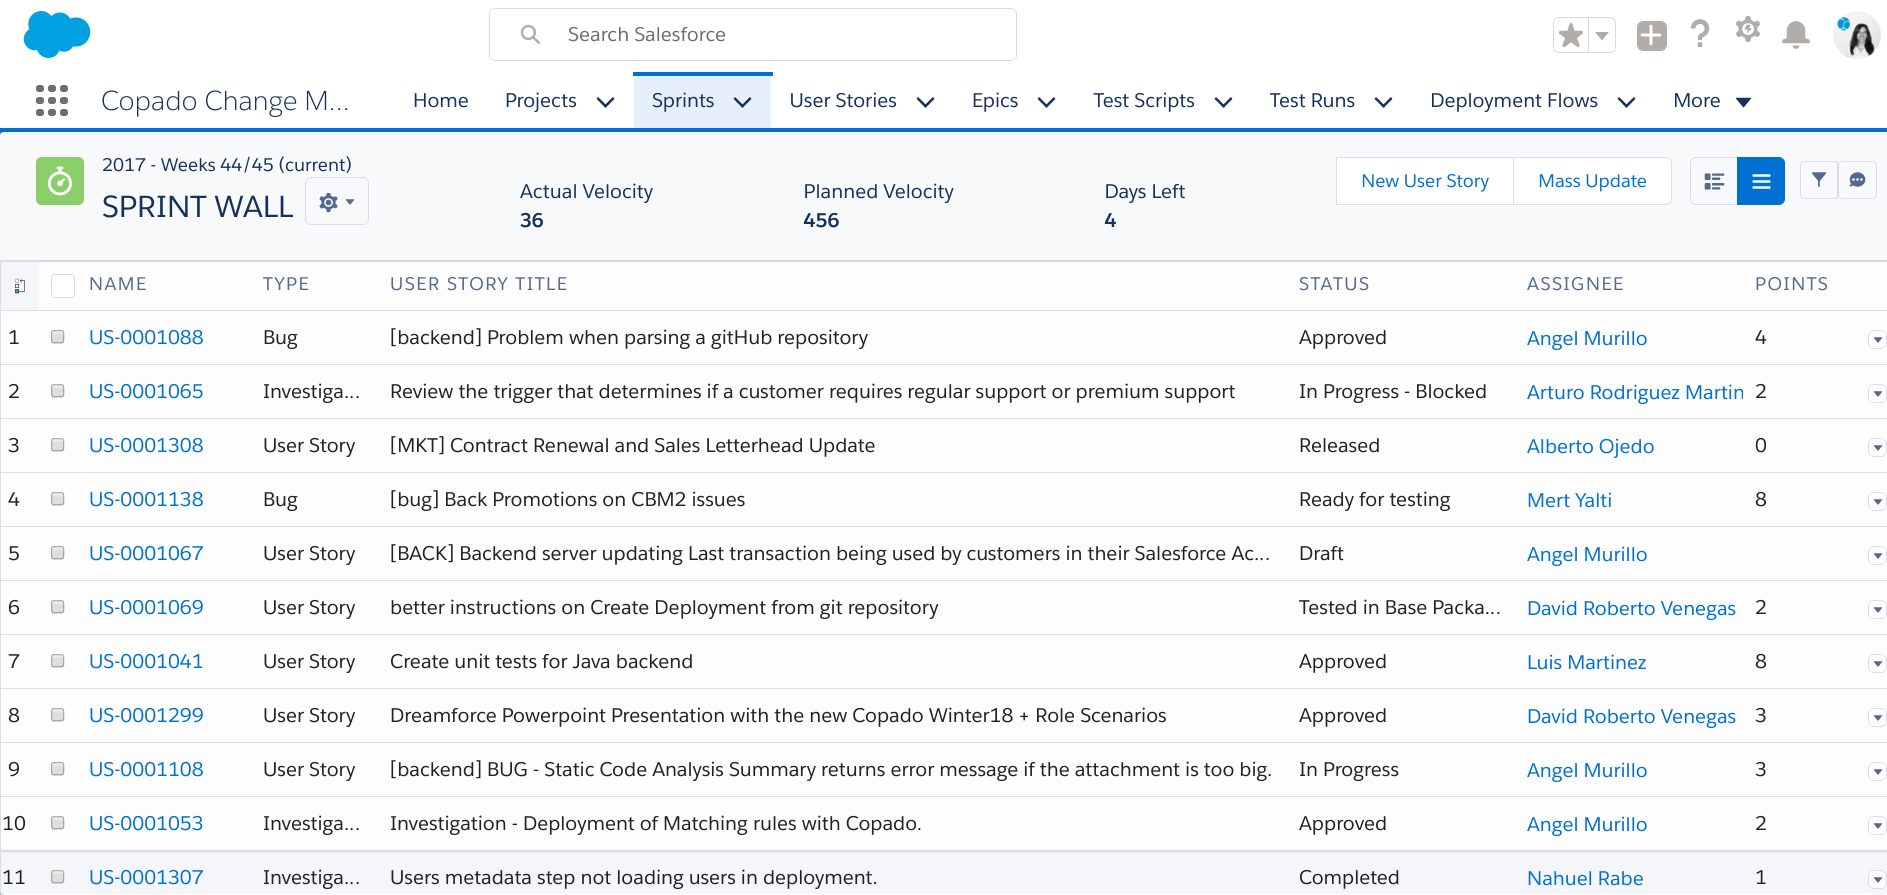
Task: Click the row-number column header icon
Action: click(19, 287)
